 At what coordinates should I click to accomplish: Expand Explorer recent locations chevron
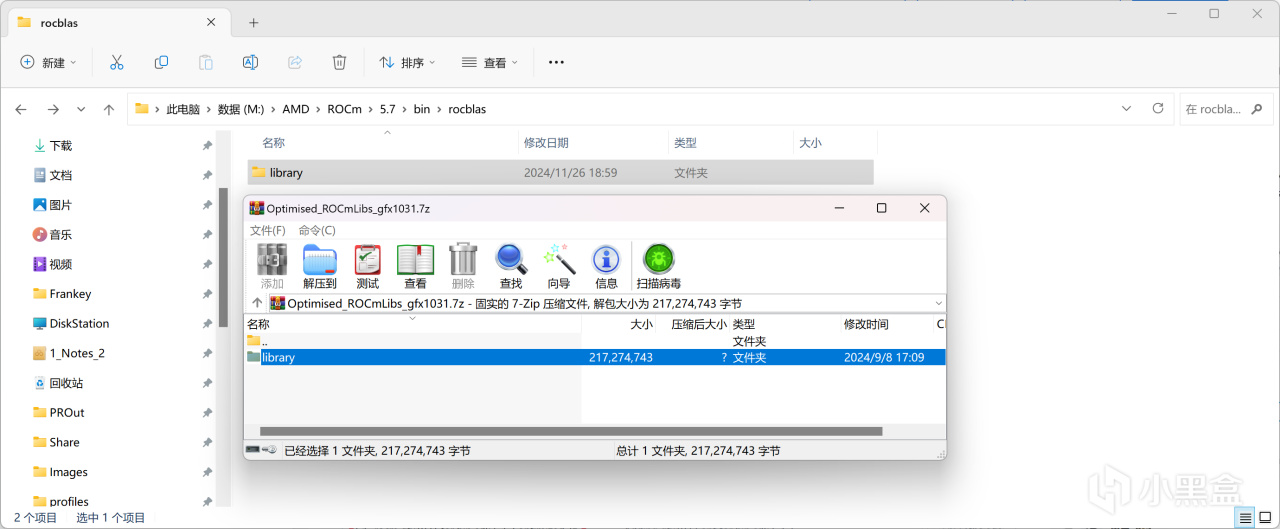pos(81,109)
